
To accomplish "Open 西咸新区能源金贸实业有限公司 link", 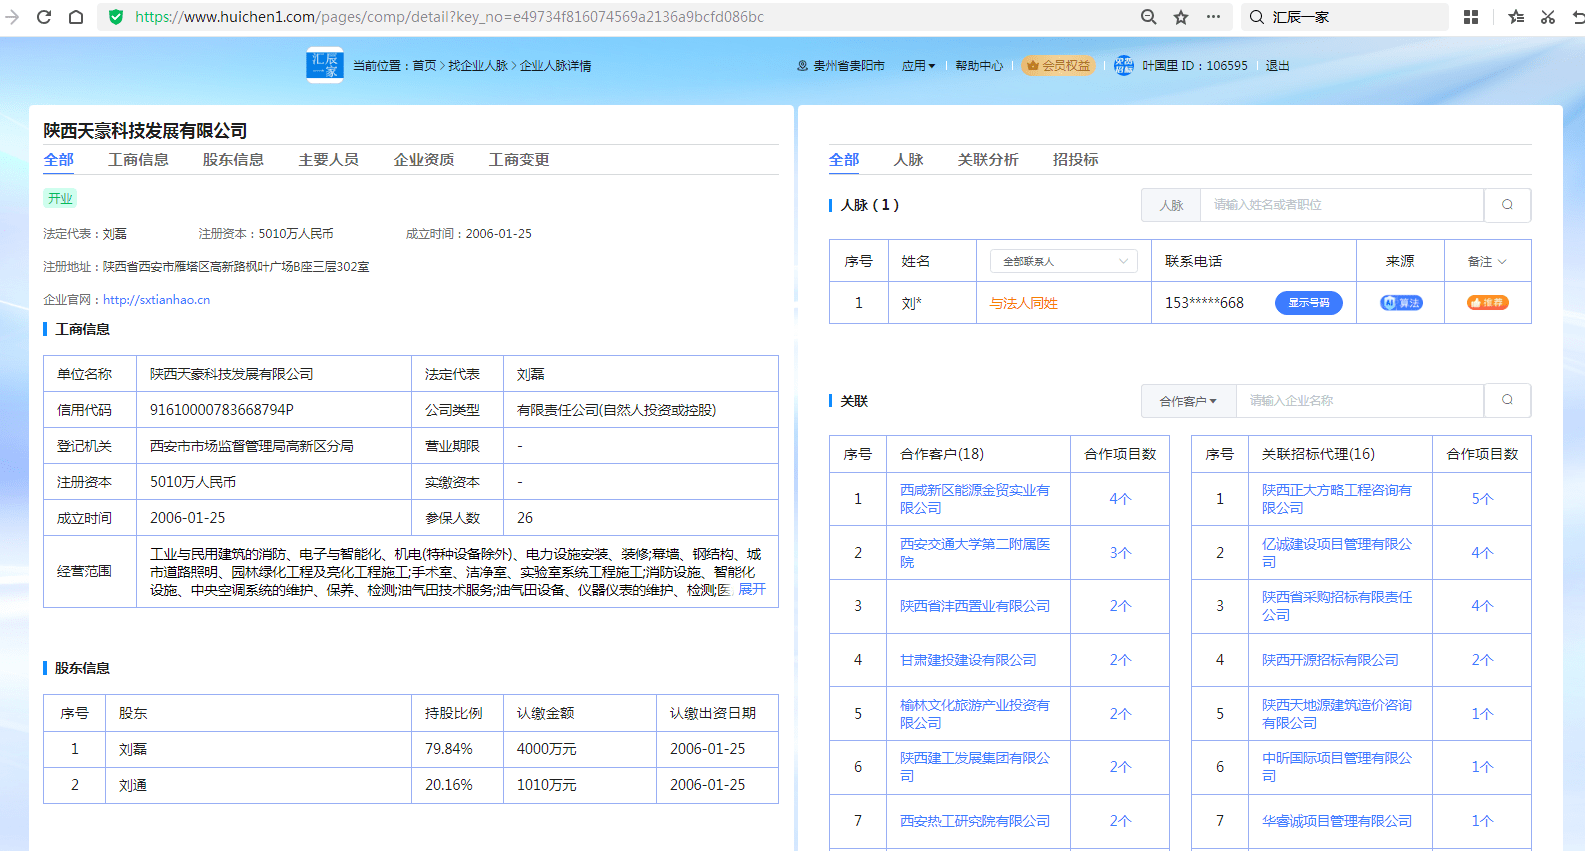I will pos(975,499).
